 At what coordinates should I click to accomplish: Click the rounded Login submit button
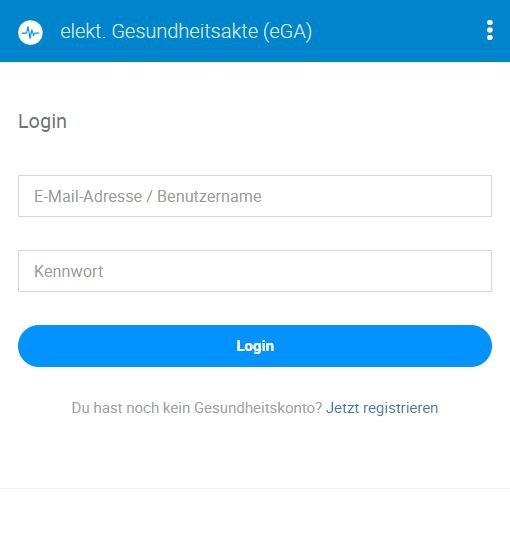(255, 346)
